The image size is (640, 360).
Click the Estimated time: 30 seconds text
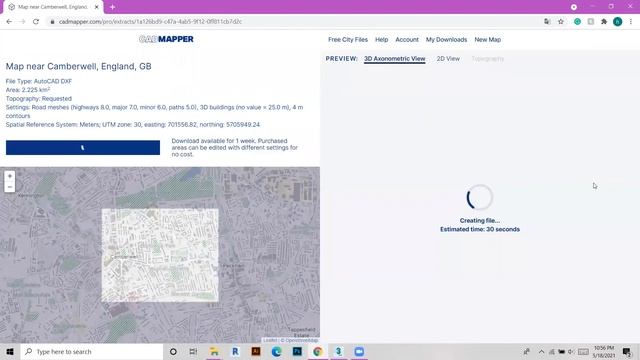(480, 229)
